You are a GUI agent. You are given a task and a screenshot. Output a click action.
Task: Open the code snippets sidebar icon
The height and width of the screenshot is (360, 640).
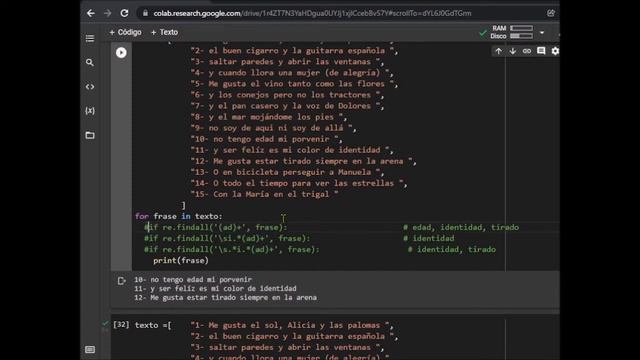point(90,87)
